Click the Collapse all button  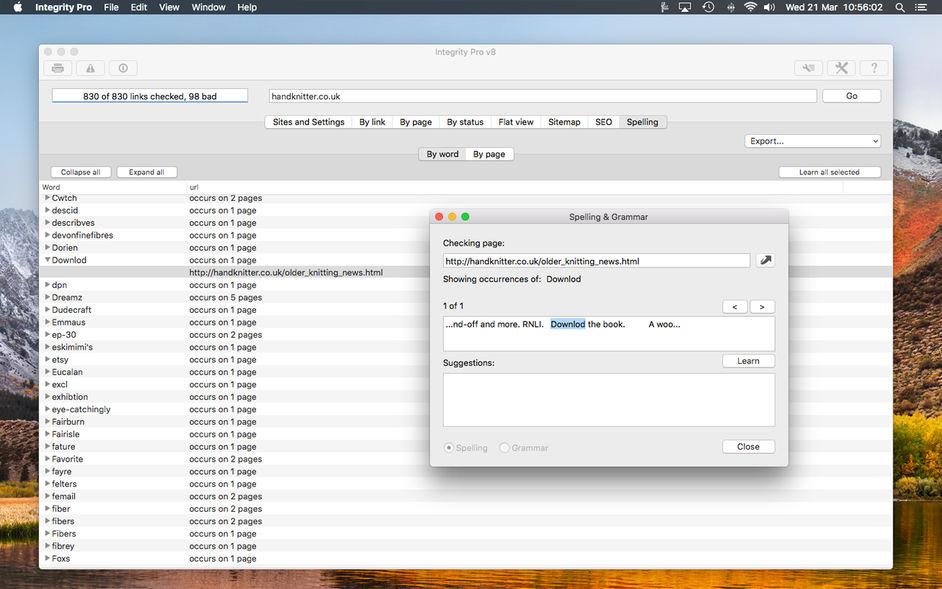coord(81,172)
